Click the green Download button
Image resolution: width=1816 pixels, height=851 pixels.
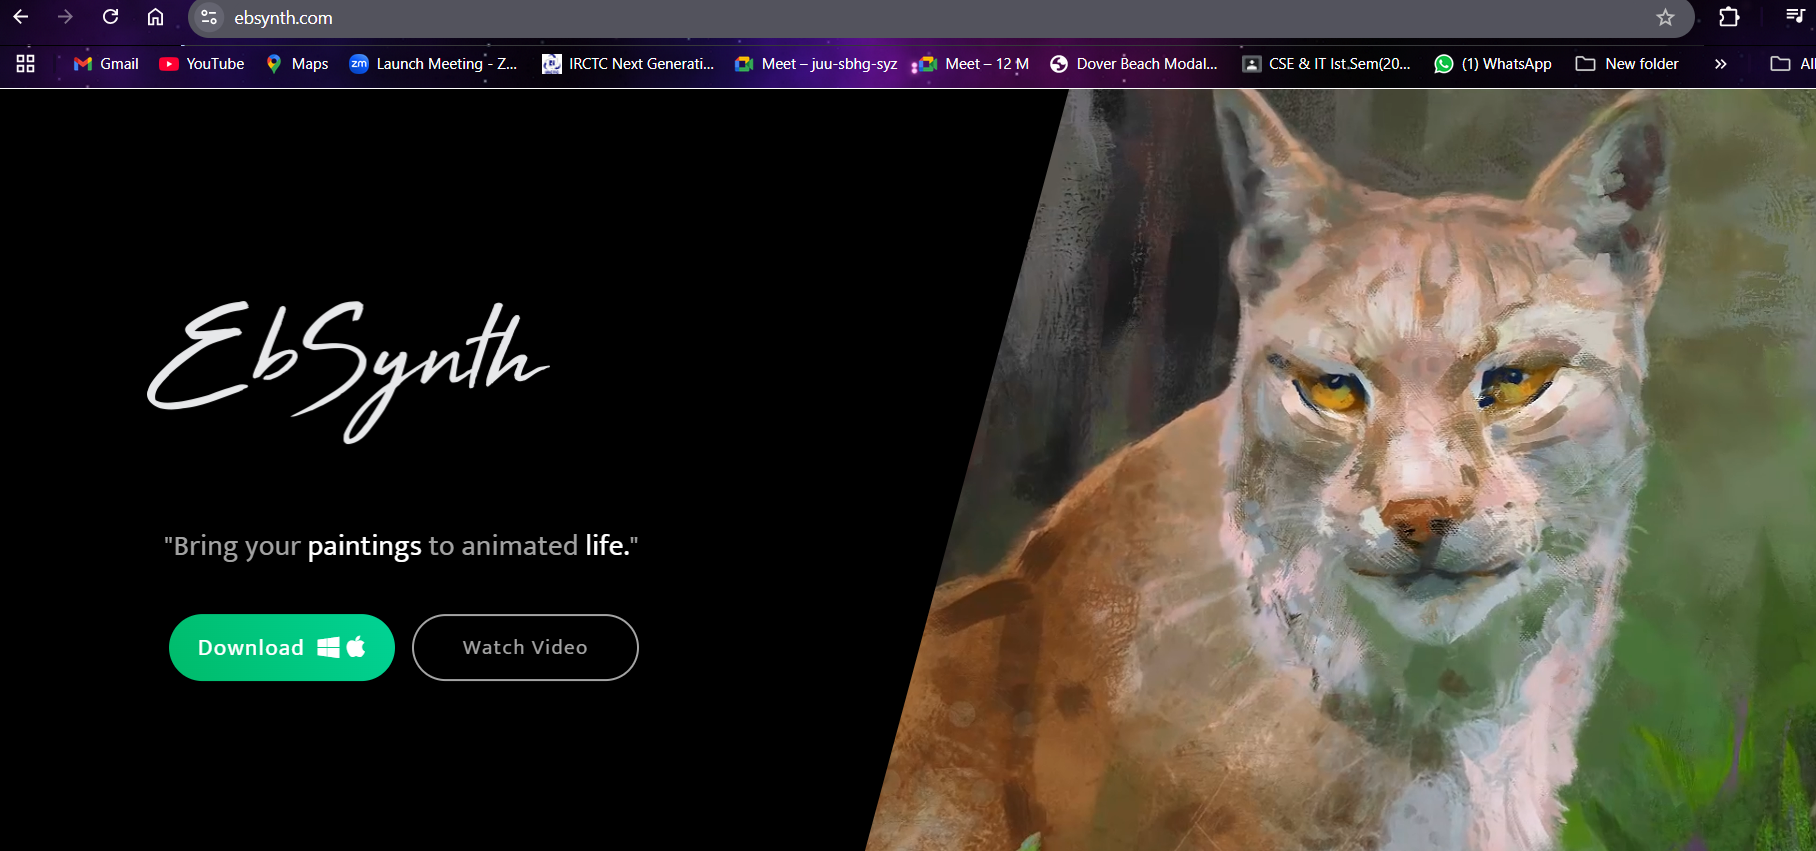(281, 647)
